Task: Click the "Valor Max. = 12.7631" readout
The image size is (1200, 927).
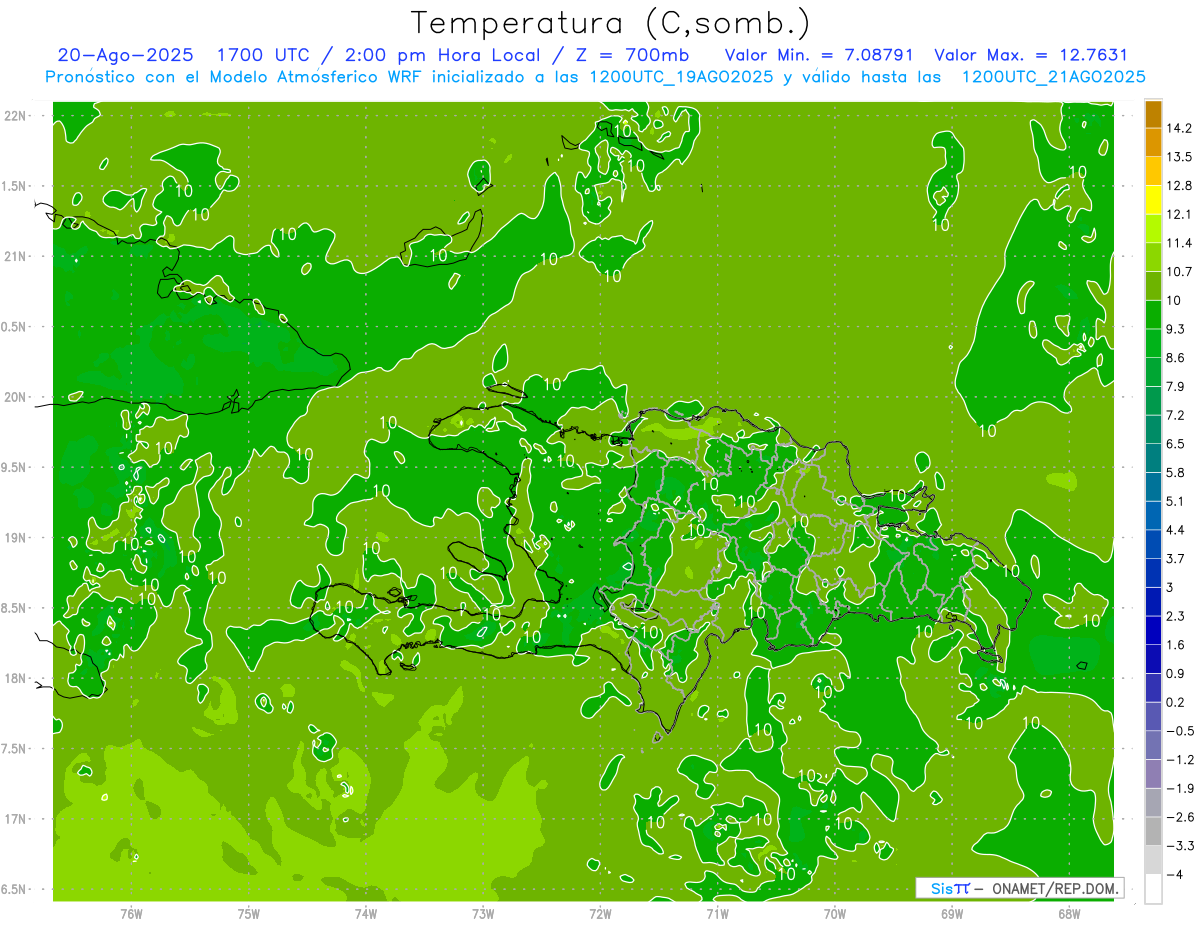Action: coord(1031,55)
